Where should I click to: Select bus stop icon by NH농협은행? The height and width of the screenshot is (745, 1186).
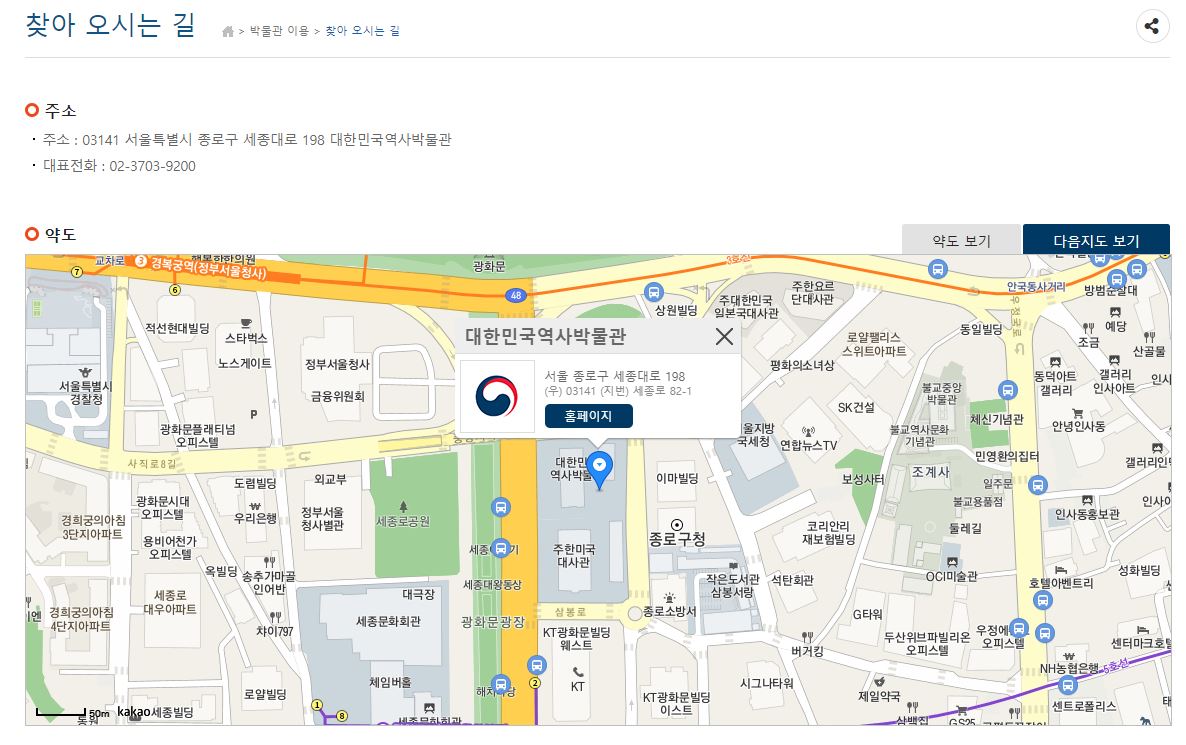(1067, 685)
